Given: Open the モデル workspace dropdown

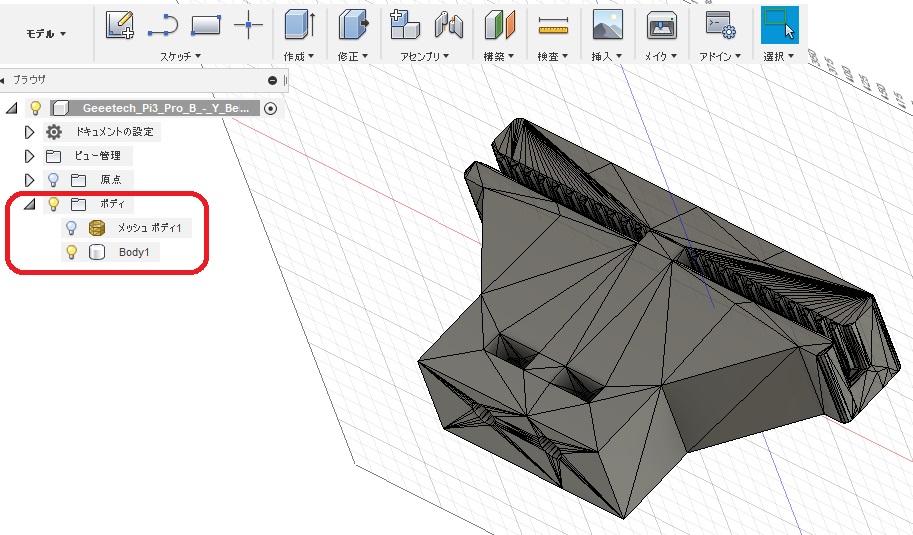Looking at the screenshot, I should pyautogui.click(x=46, y=34).
